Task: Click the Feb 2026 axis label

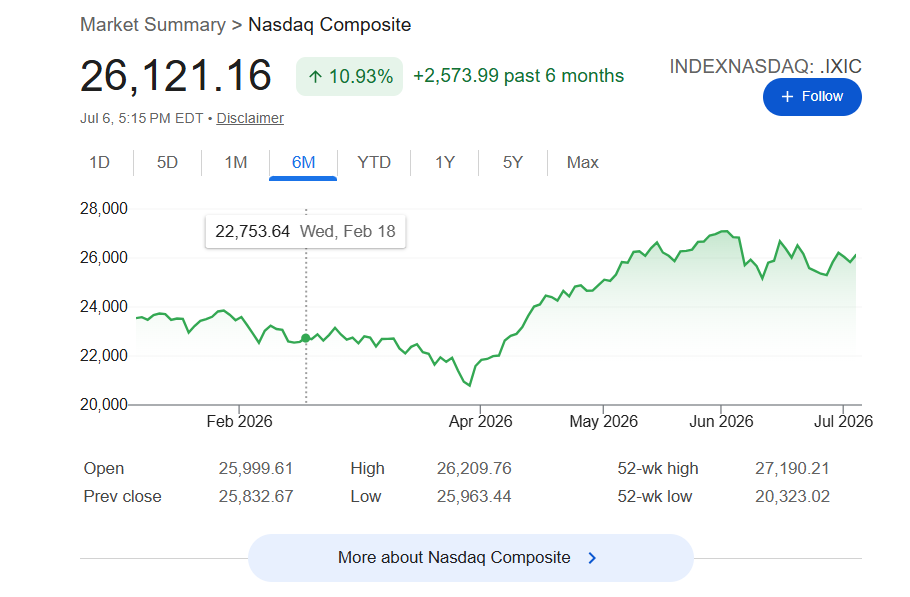Action: [x=239, y=421]
